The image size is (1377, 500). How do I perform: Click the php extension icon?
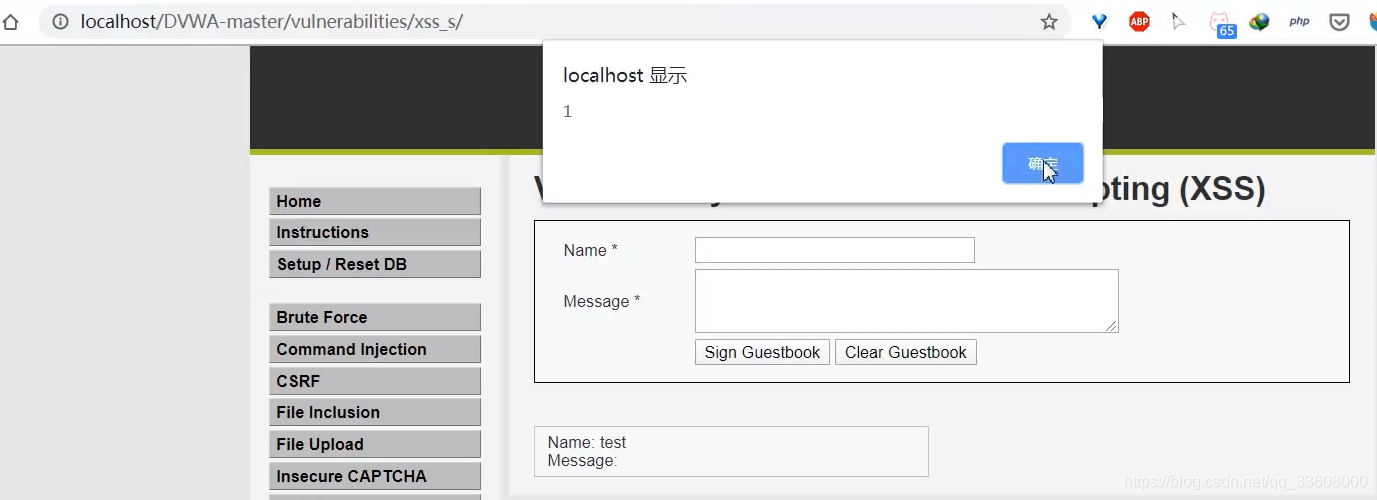pos(1299,21)
